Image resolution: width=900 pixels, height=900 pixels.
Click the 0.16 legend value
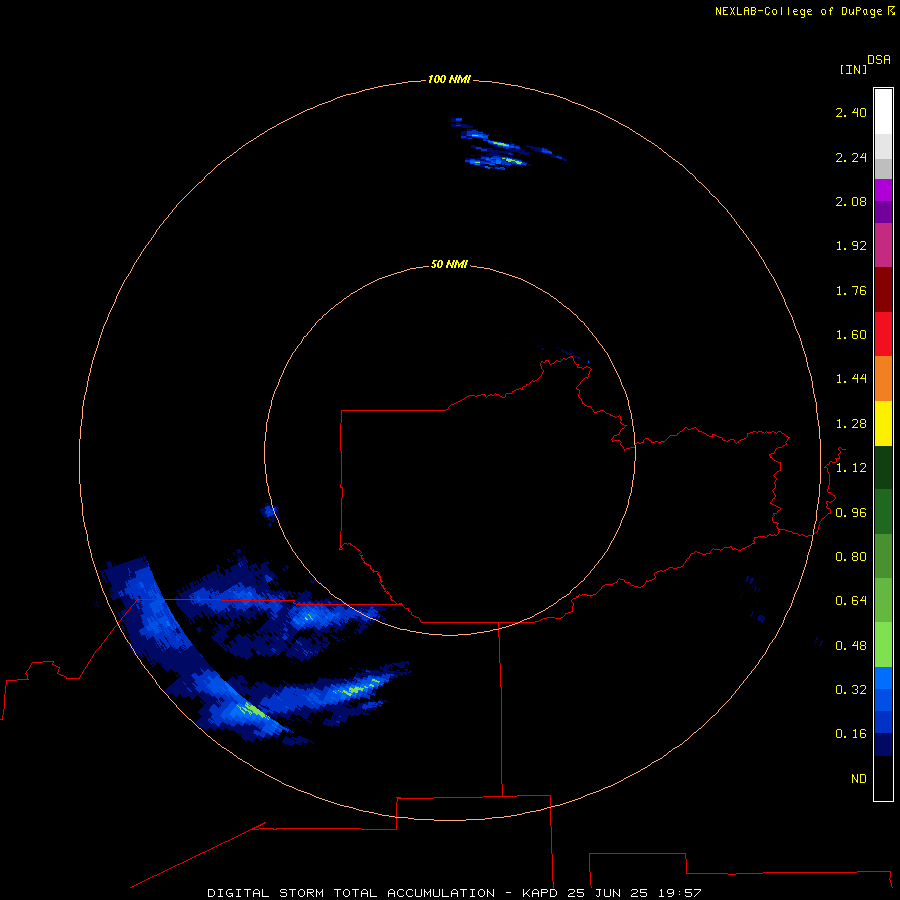pos(851,734)
